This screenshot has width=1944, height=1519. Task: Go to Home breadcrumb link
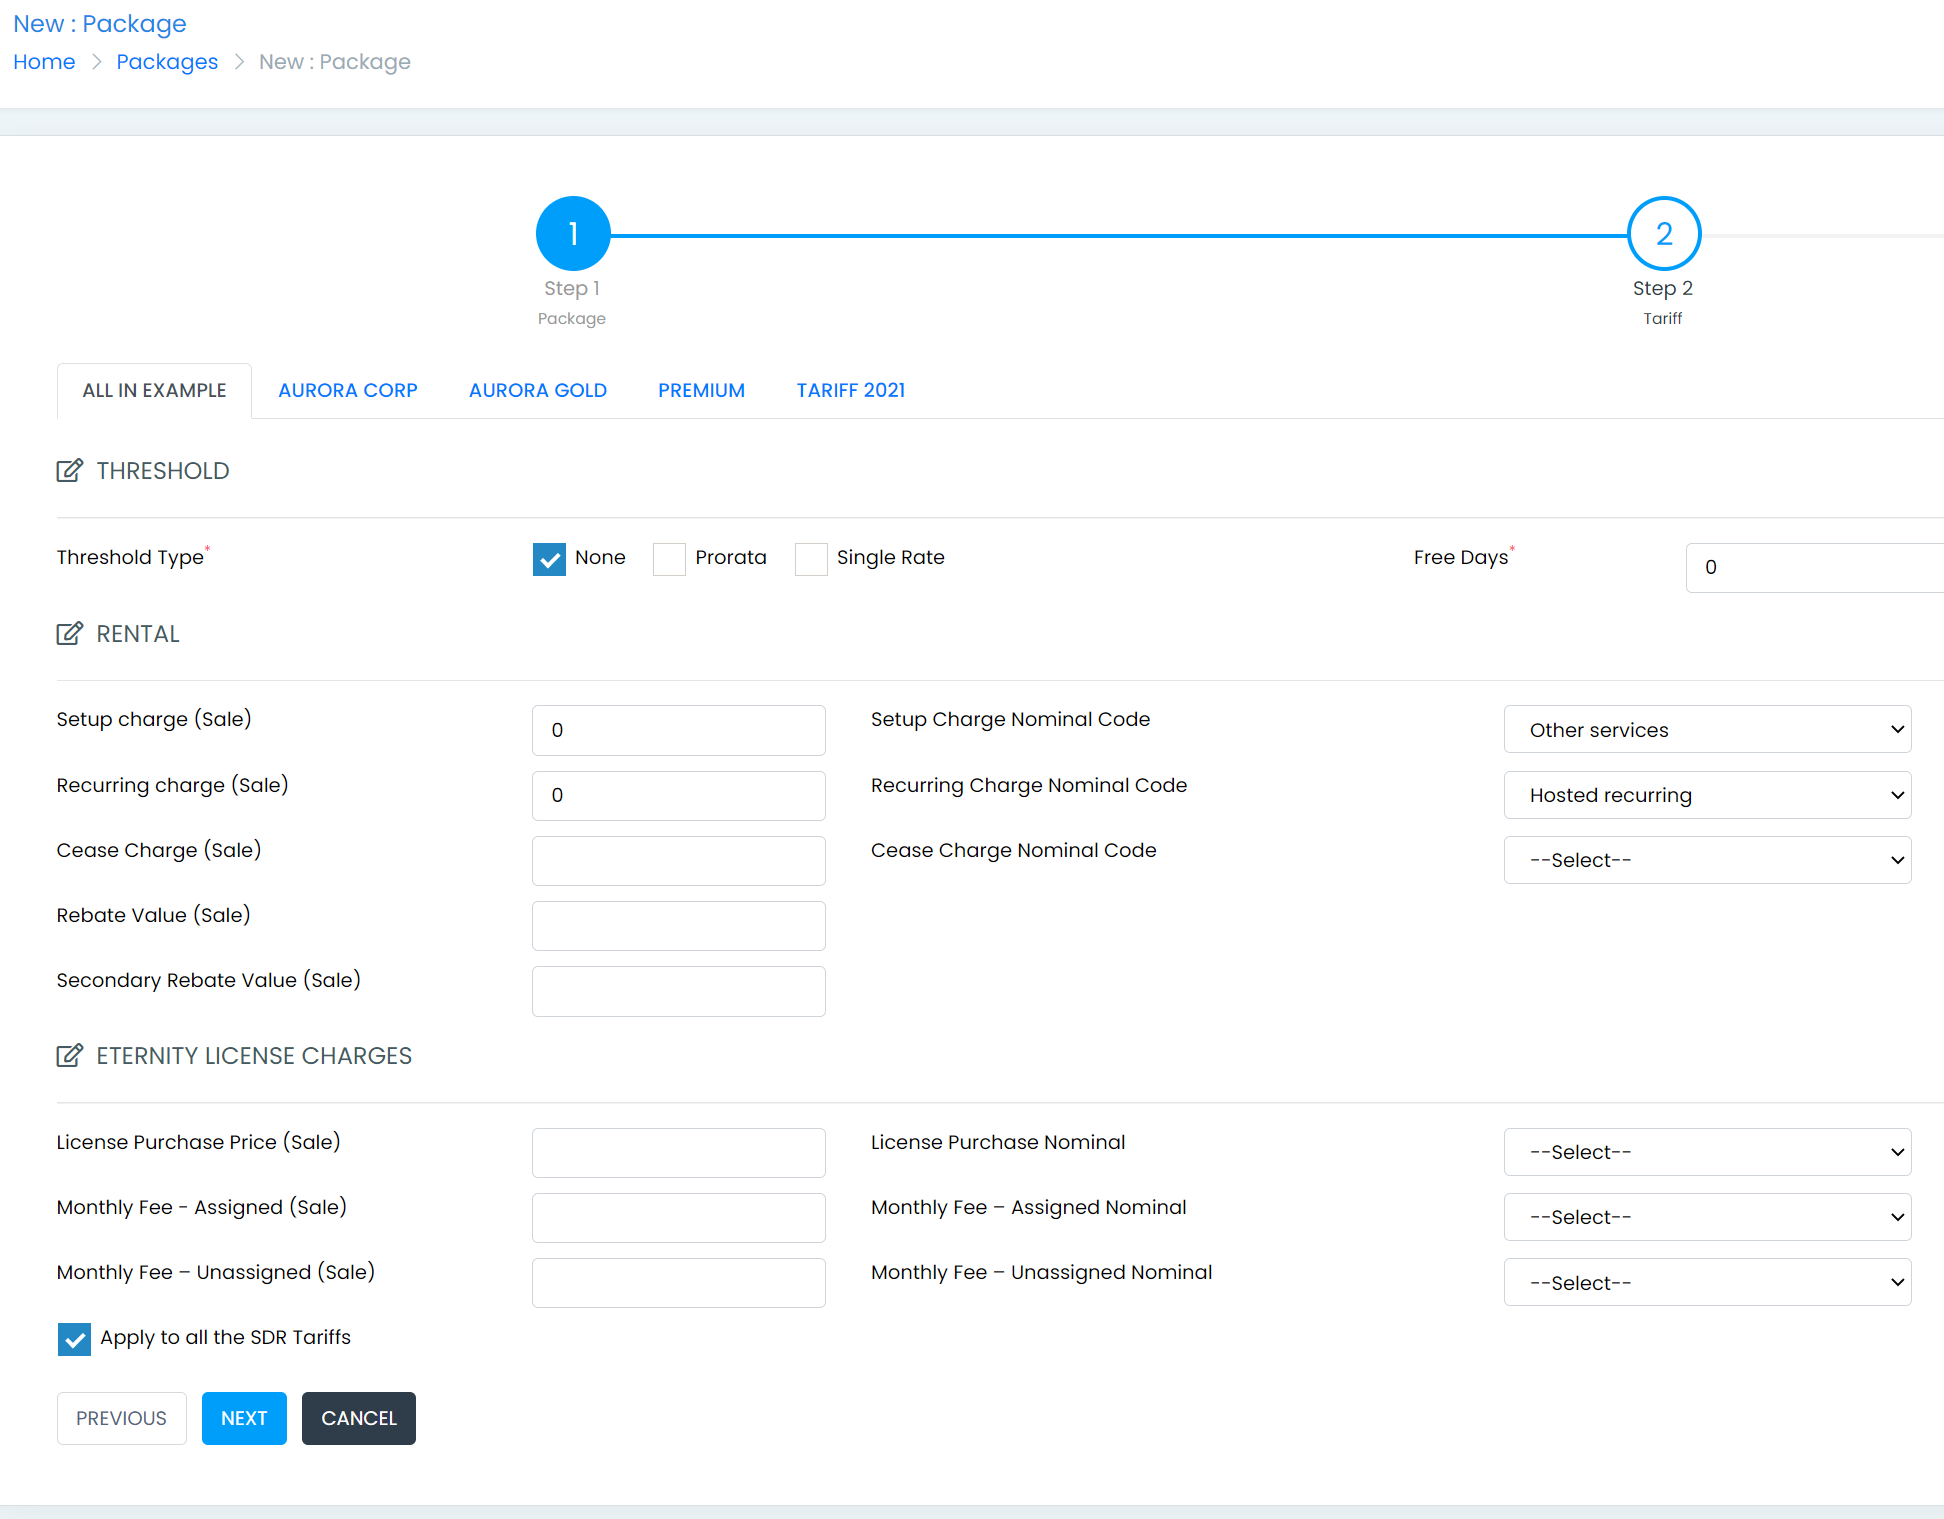pos(44,62)
